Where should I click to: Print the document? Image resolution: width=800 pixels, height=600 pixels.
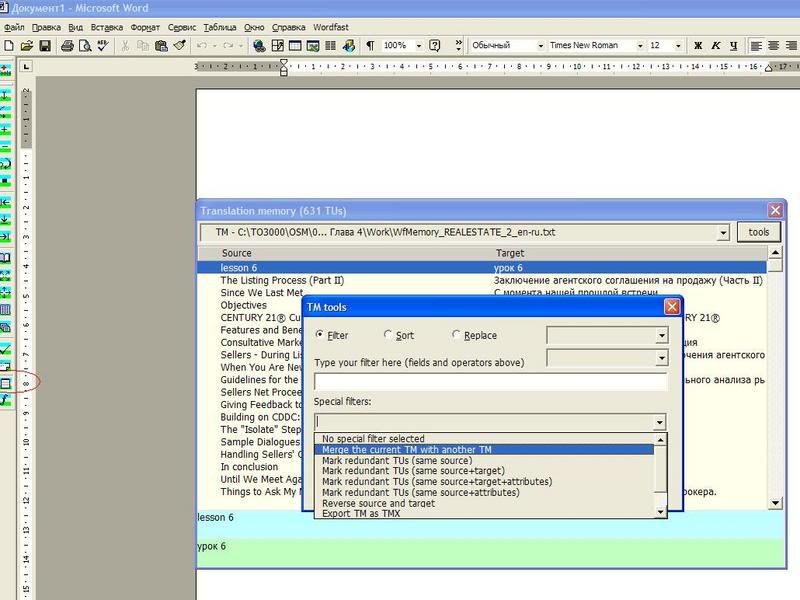coord(67,46)
